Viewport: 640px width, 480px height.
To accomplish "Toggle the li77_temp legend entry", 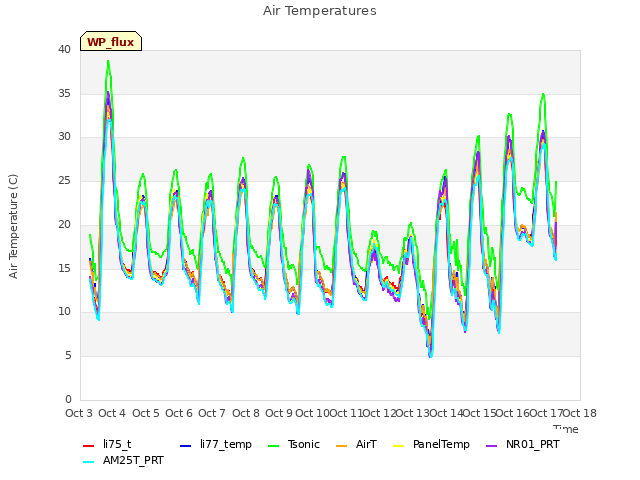I will click(216, 444).
